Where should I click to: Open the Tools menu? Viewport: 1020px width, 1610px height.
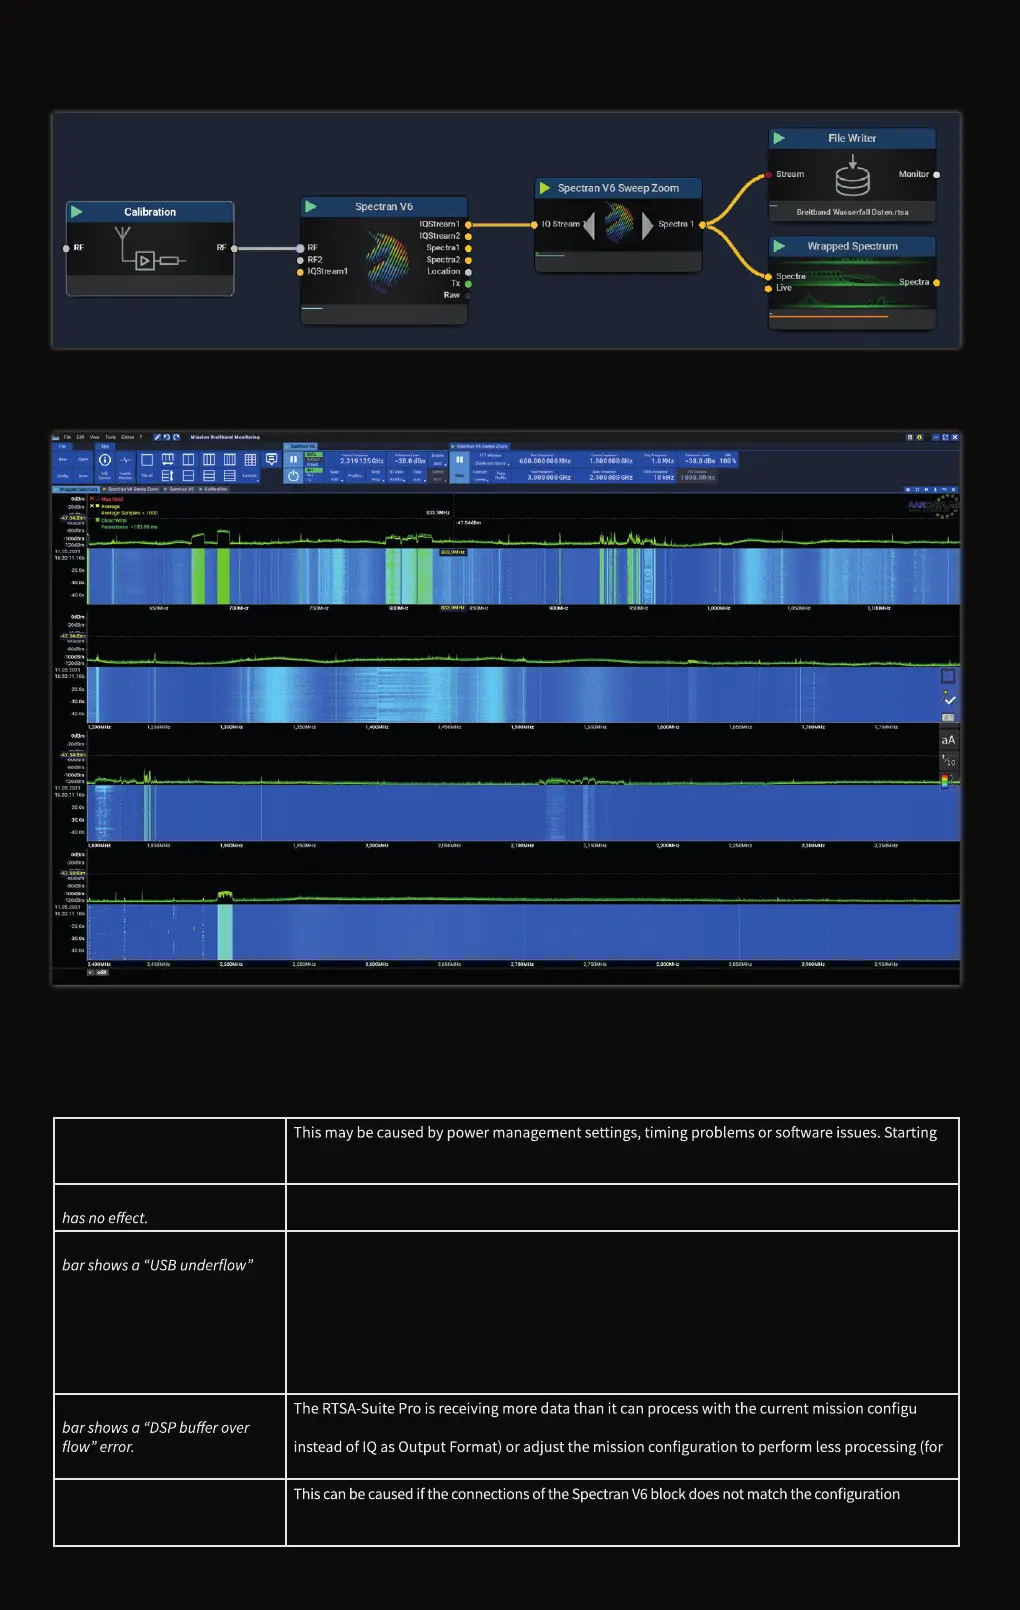(x=111, y=437)
